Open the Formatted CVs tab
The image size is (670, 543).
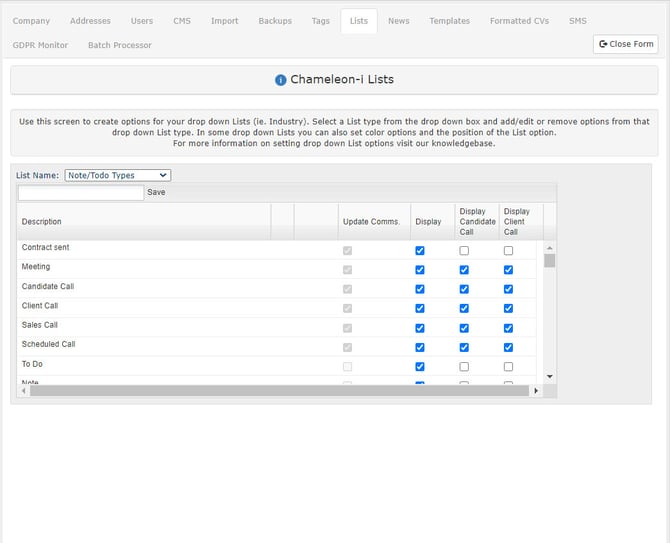519,21
